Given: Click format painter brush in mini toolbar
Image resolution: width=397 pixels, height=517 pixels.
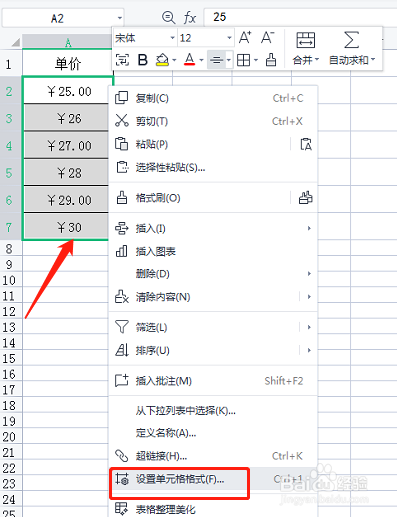Looking at the screenshot, I should 271,60.
